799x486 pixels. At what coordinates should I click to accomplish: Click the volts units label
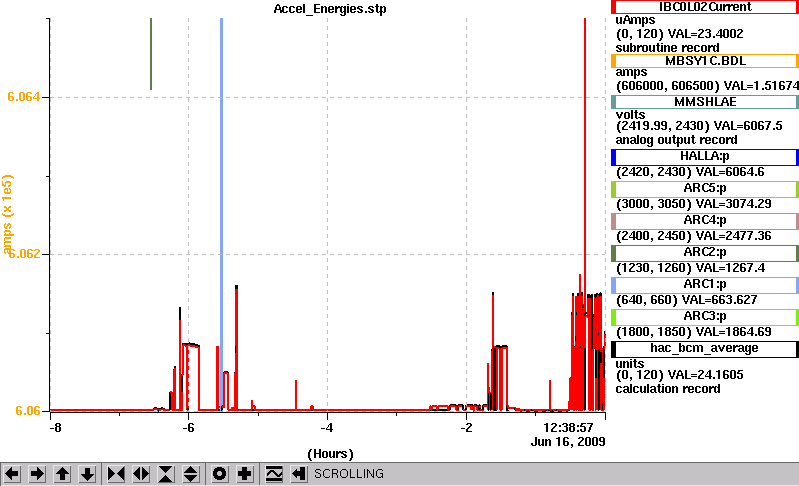point(630,114)
